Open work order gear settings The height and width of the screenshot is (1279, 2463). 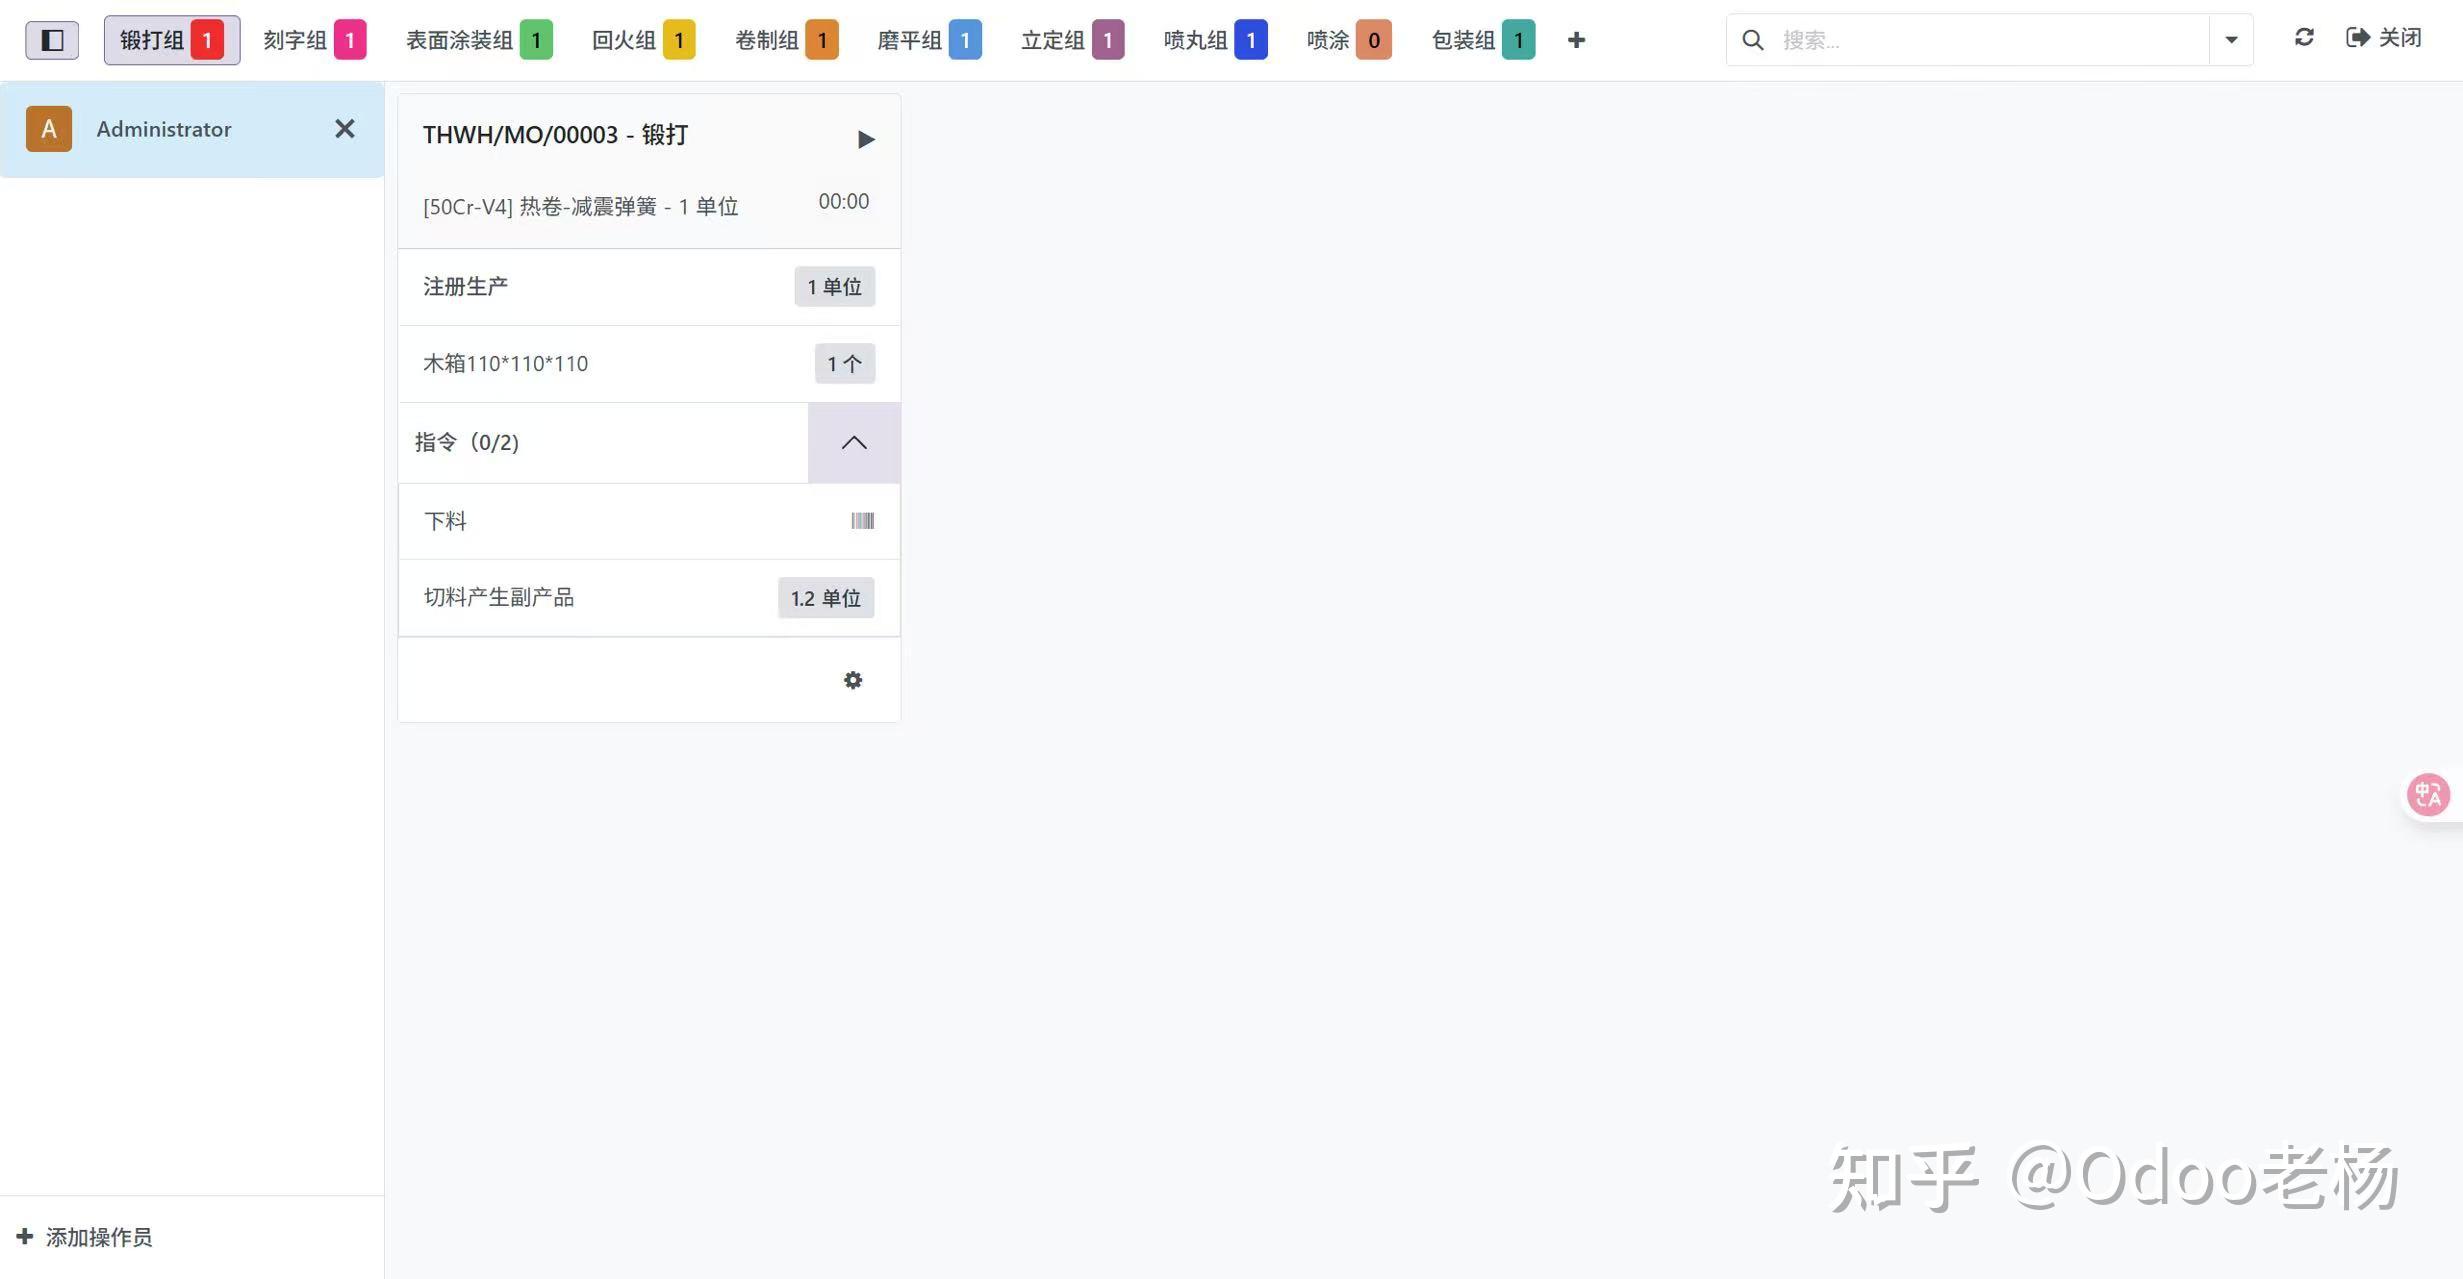tap(853, 680)
